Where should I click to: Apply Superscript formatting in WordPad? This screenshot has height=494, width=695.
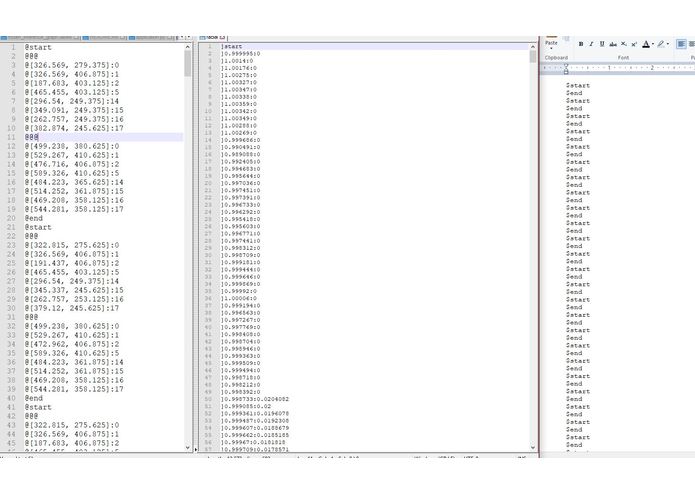(x=634, y=44)
